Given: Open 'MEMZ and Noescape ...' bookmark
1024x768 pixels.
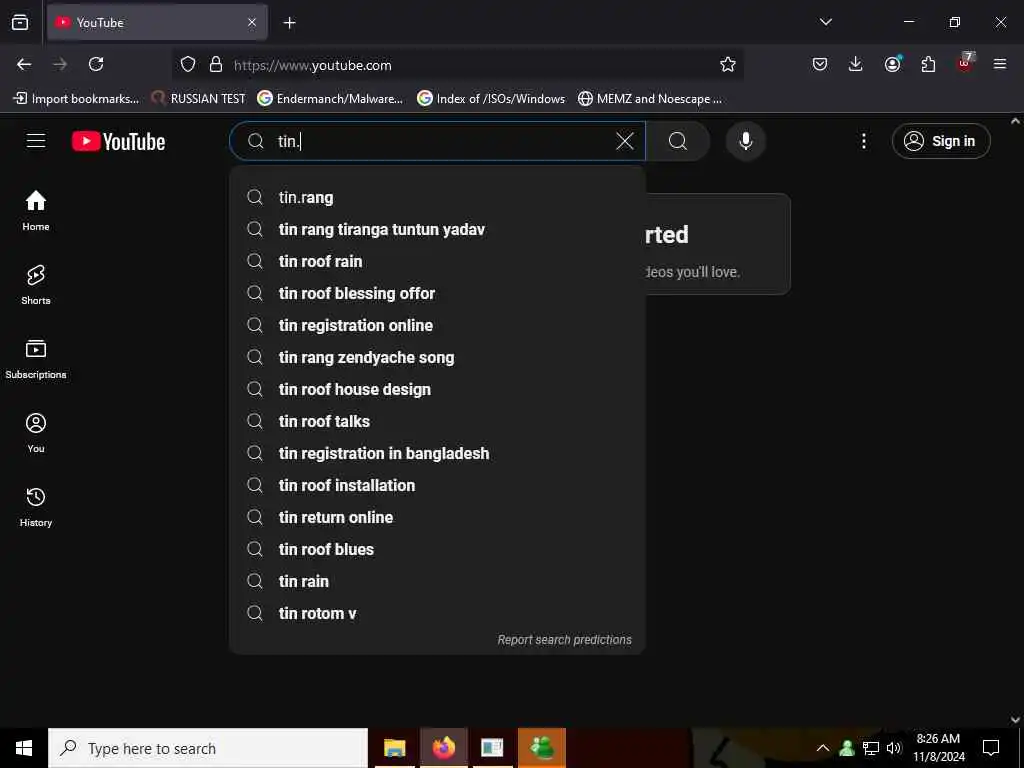Looking at the screenshot, I should pos(650,99).
